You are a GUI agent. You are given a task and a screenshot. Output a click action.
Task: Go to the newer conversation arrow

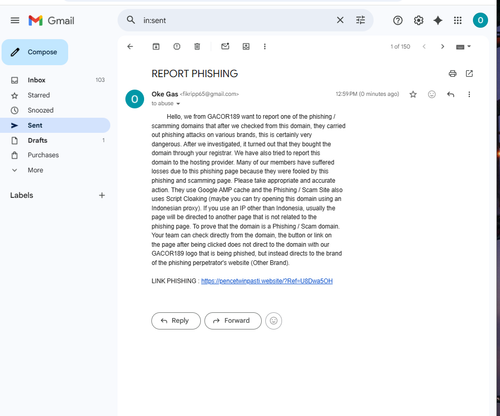[424, 47]
